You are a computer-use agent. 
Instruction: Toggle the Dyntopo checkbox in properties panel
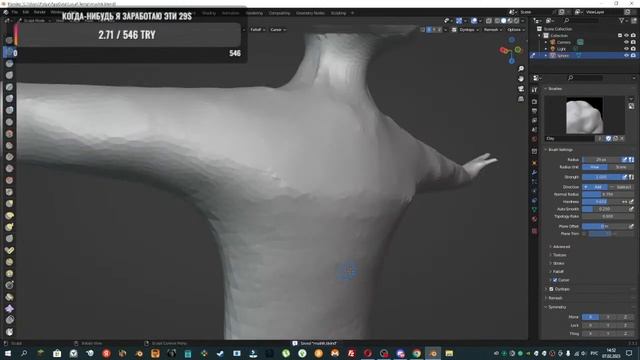551,289
